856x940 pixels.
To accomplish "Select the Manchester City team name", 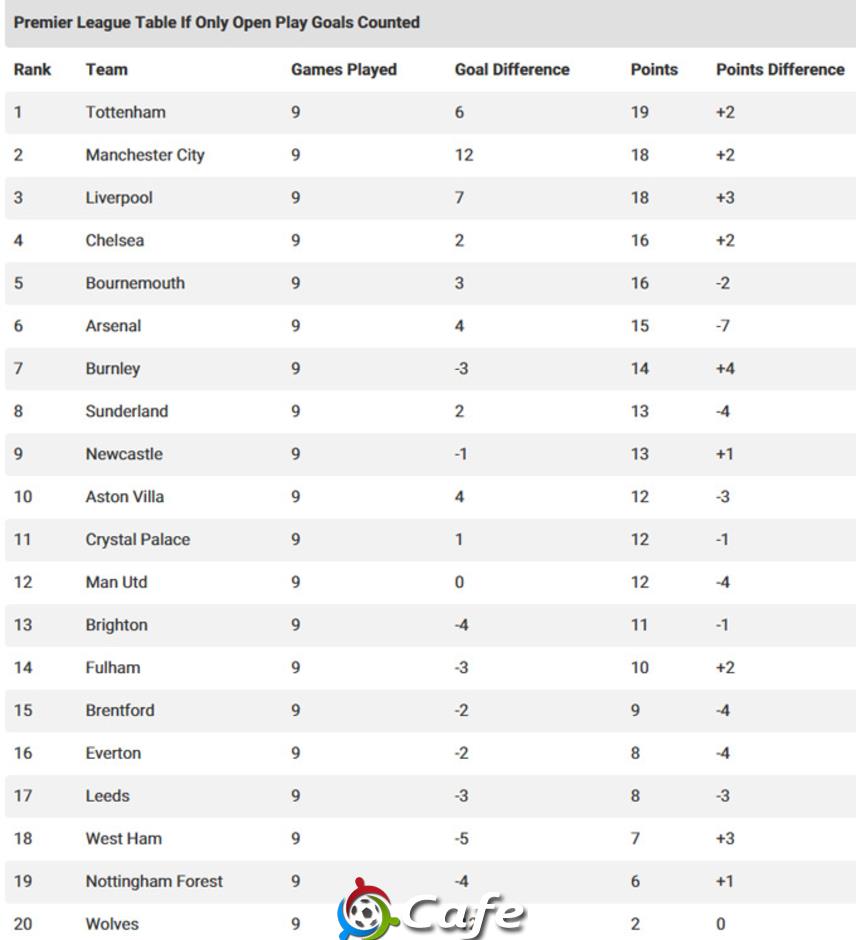I will click(145, 155).
